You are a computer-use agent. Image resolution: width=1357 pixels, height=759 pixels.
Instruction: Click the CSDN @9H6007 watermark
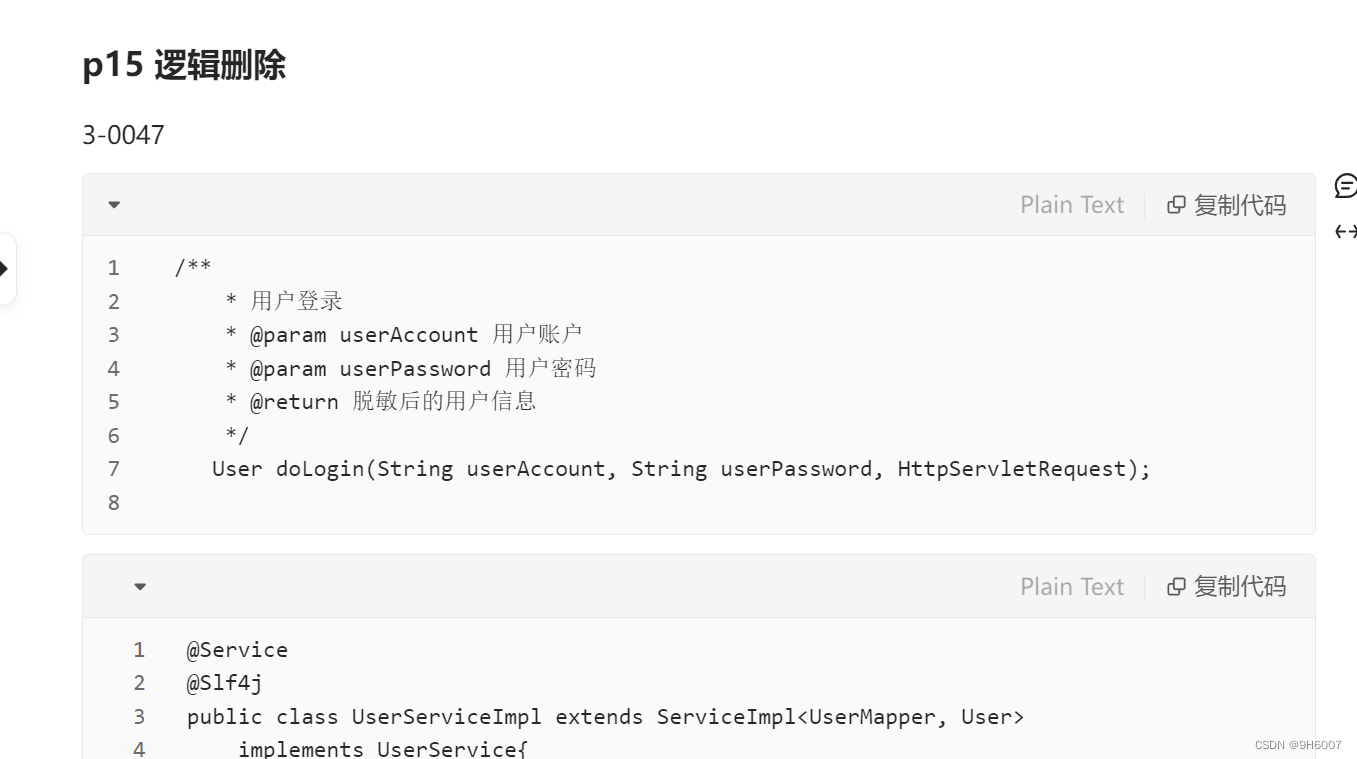click(x=1298, y=745)
